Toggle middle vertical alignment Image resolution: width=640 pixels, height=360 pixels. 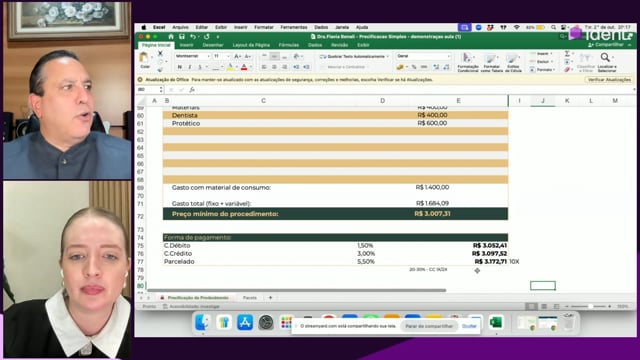click(x=274, y=56)
